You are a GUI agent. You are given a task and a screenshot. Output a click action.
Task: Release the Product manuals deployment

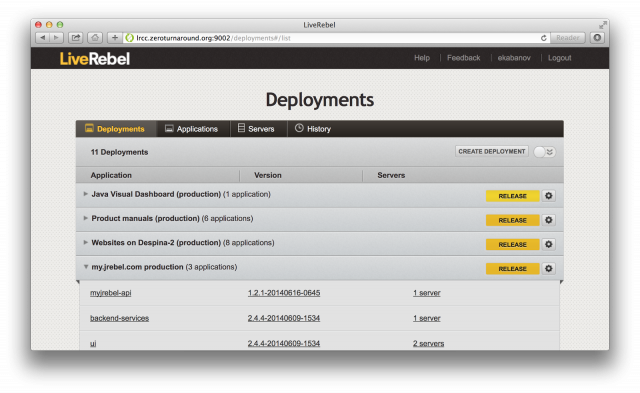click(512, 220)
